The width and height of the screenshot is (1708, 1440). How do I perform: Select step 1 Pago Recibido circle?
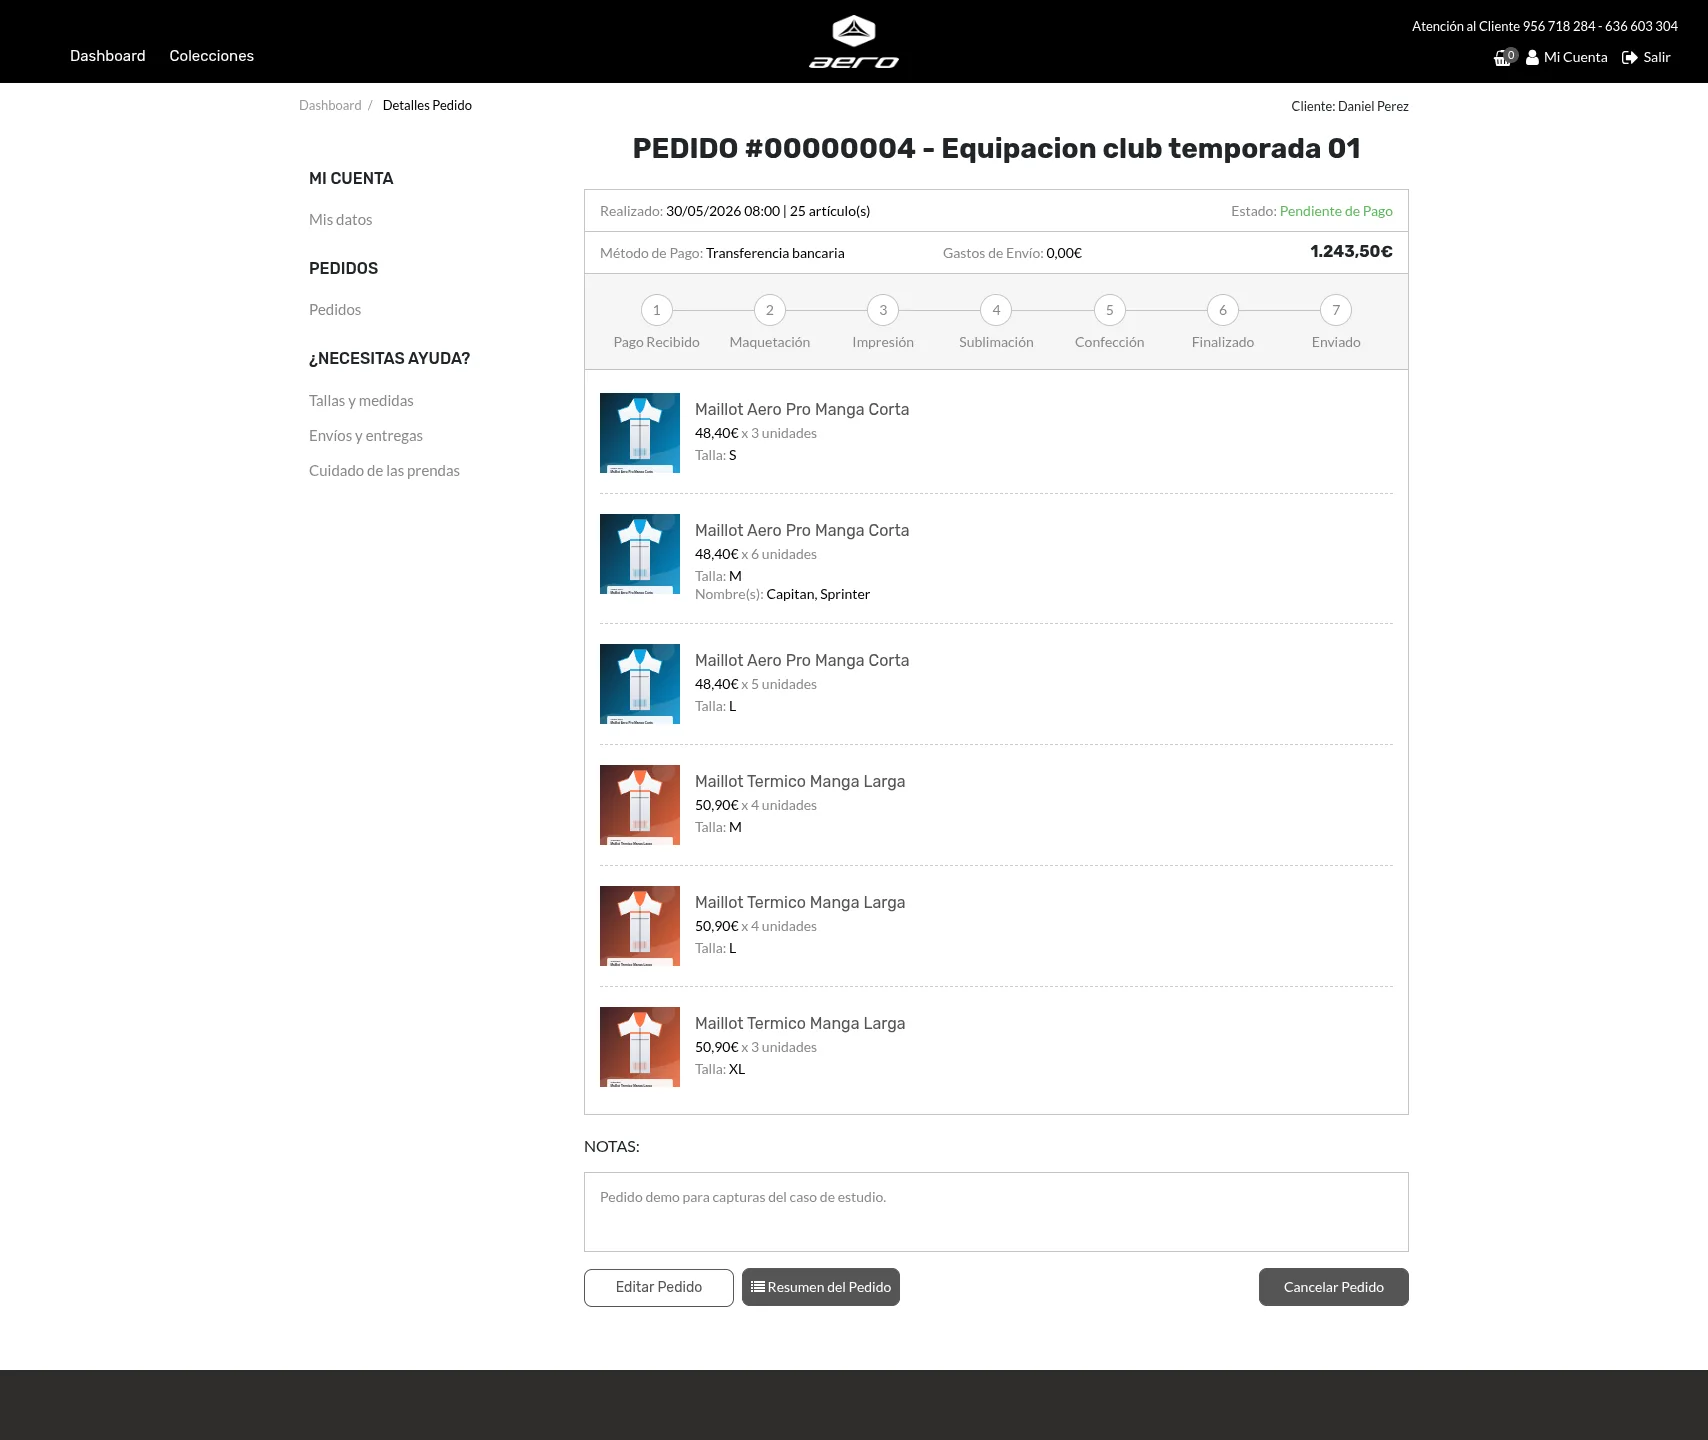tap(657, 310)
